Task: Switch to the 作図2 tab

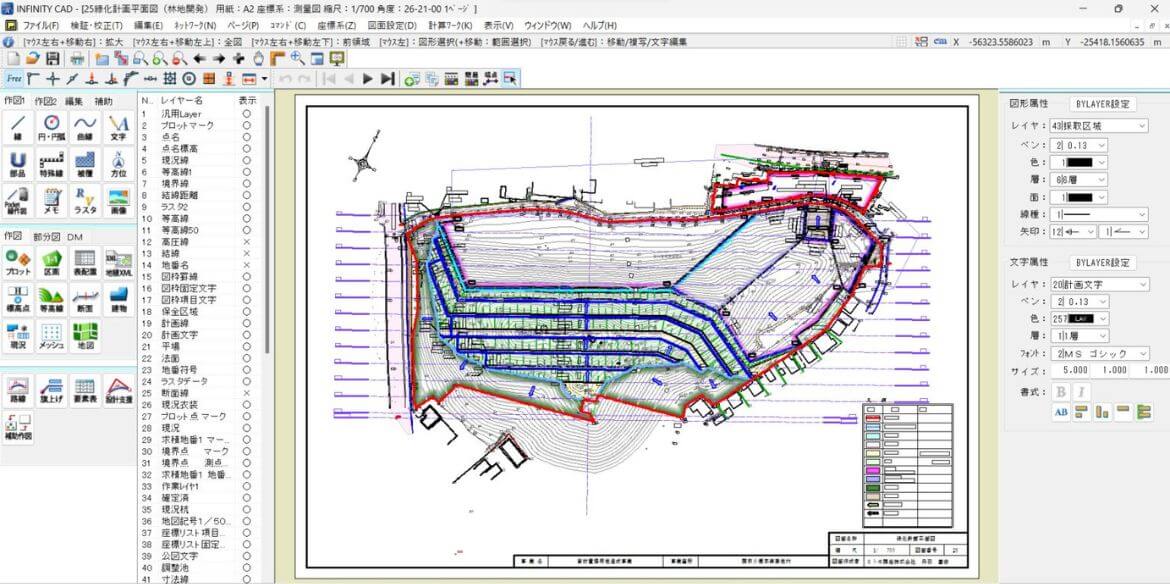Action: click(x=46, y=101)
